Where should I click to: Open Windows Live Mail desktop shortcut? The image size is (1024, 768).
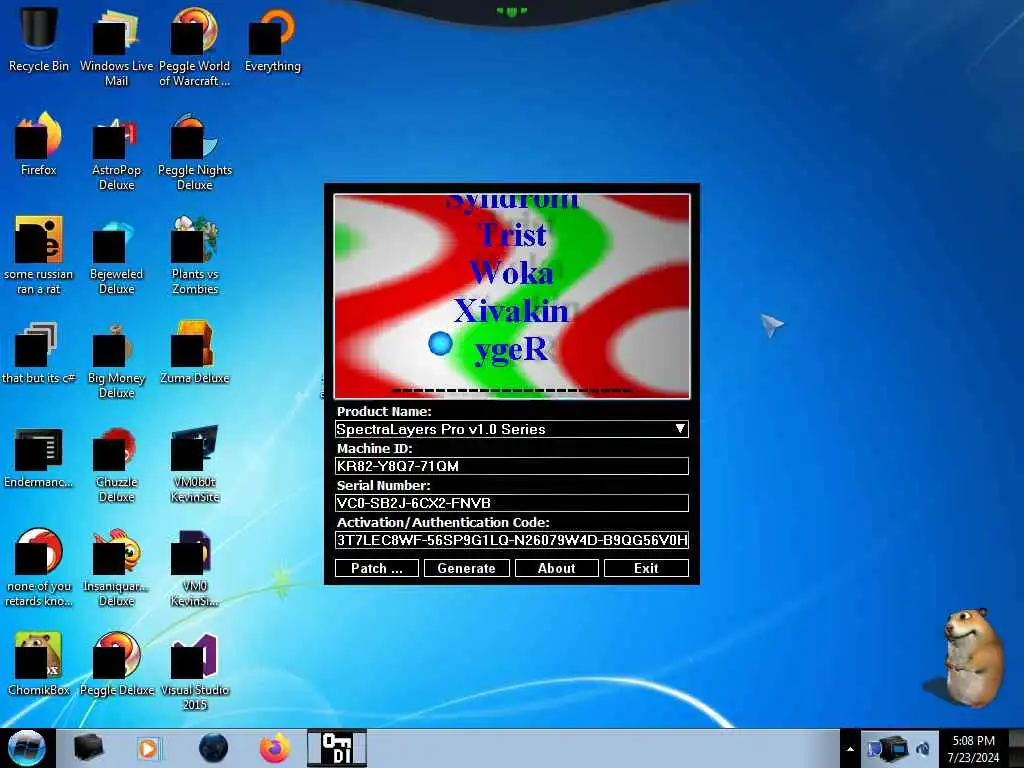(x=116, y=47)
